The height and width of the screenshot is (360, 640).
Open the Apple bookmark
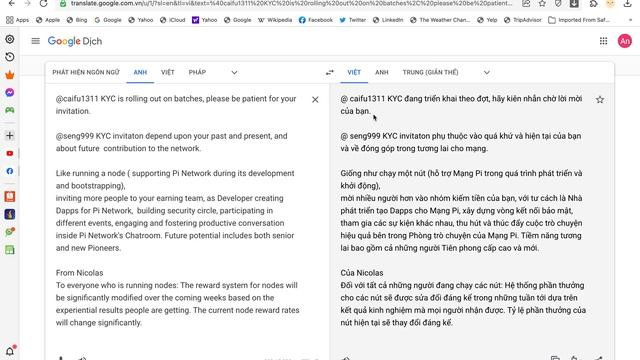(x=48, y=20)
